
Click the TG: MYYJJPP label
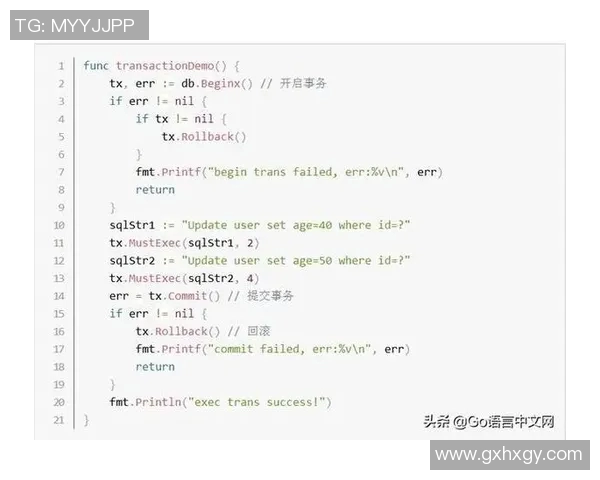(78, 25)
